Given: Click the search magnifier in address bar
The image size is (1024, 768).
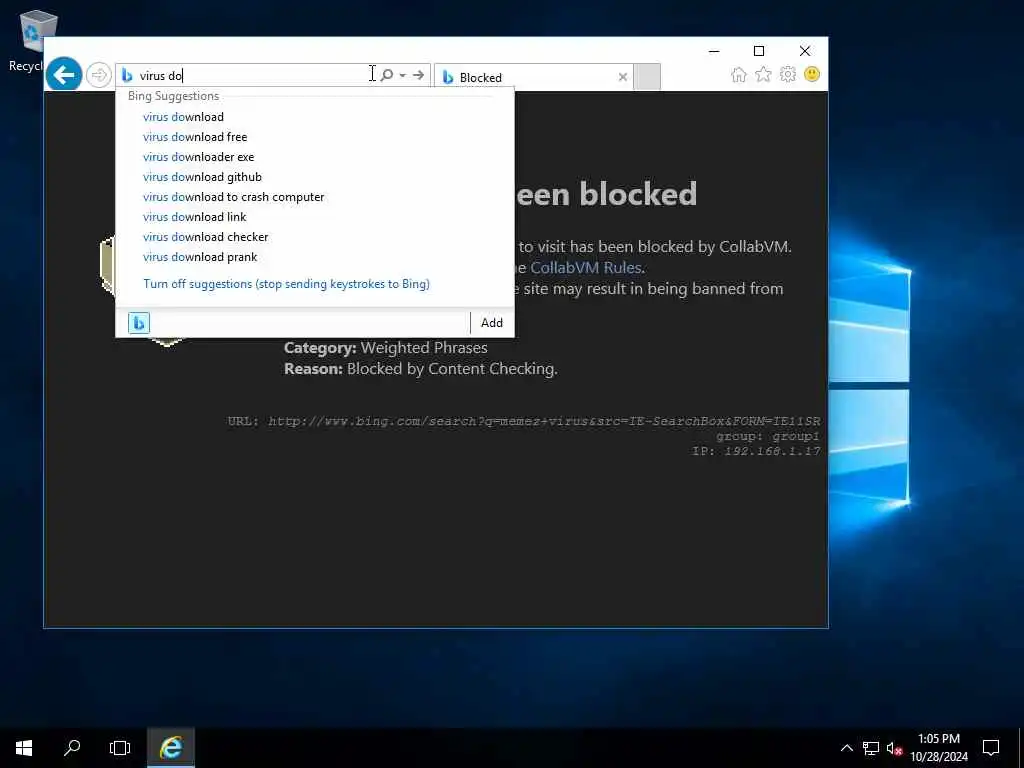Looking at the screenshot, I should tap(387, 75).
